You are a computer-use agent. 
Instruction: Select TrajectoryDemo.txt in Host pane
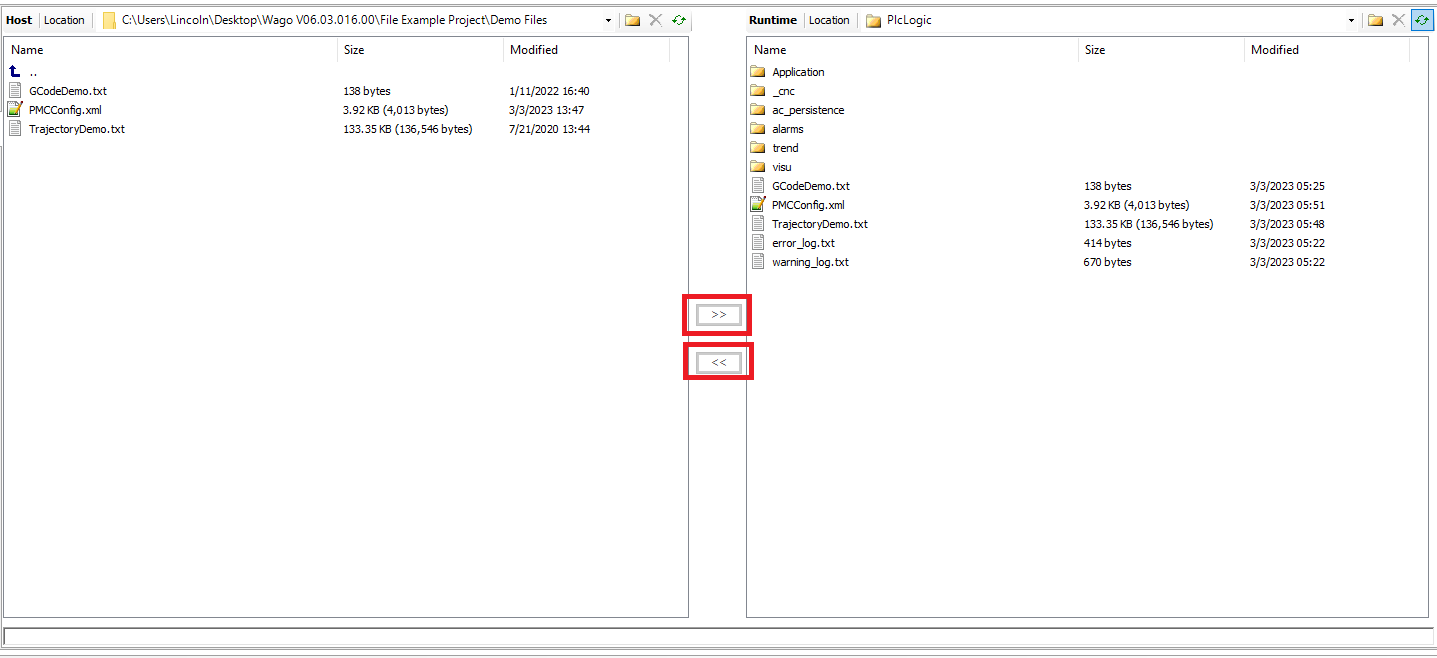(x=77, y=129)
